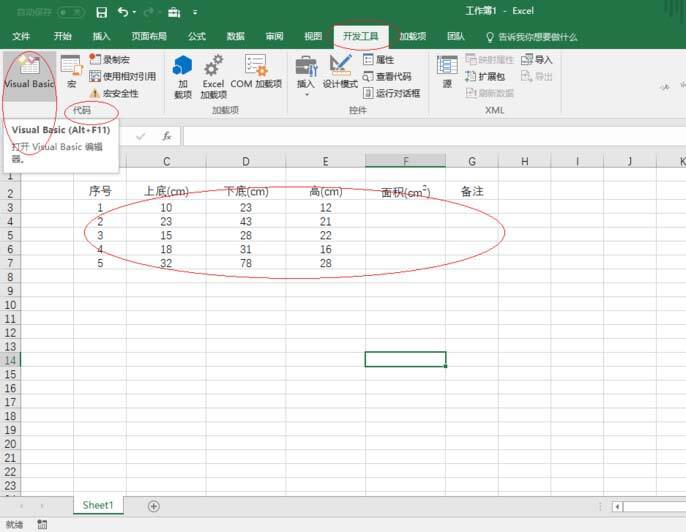Click the save icon in title bar
This screenshot has height=532, width=686.
tap(101, 12)
